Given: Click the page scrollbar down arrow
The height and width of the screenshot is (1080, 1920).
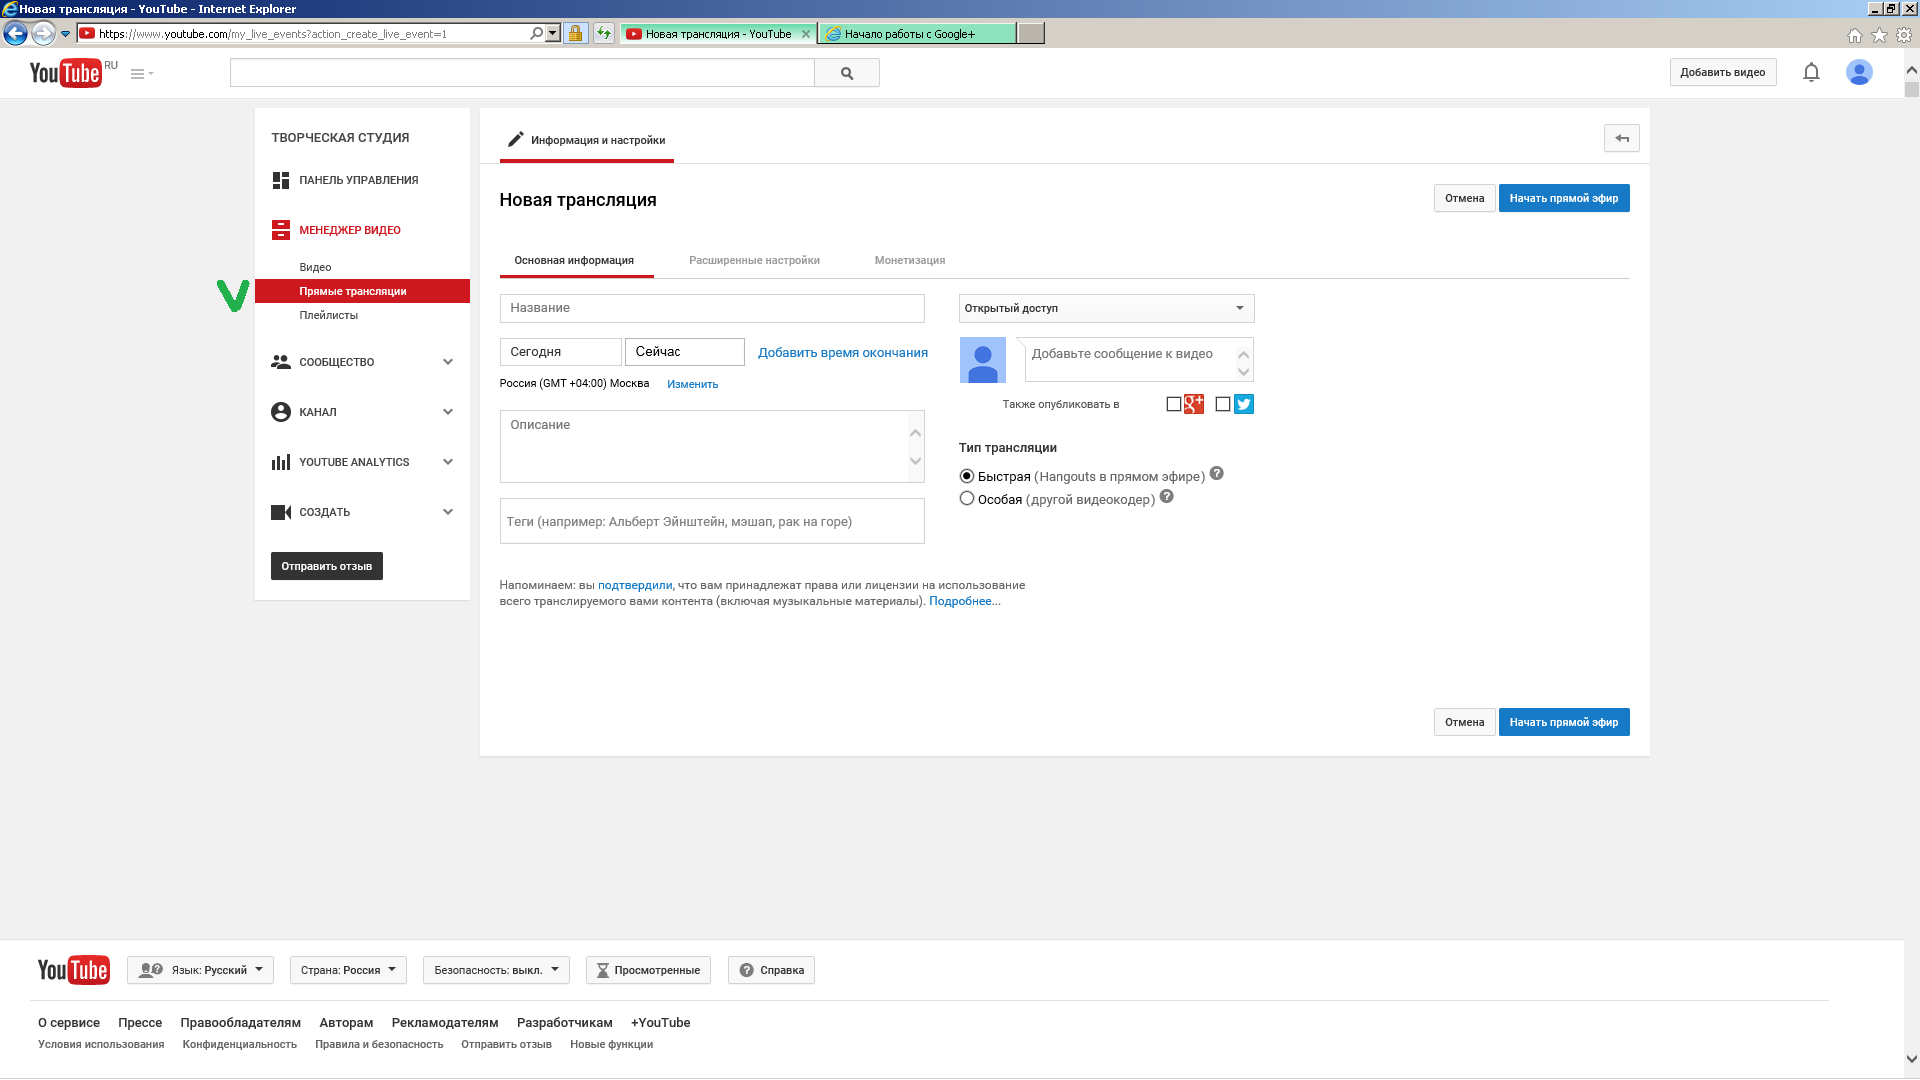Looking at the screenshot, I should coord(1911,1058).
